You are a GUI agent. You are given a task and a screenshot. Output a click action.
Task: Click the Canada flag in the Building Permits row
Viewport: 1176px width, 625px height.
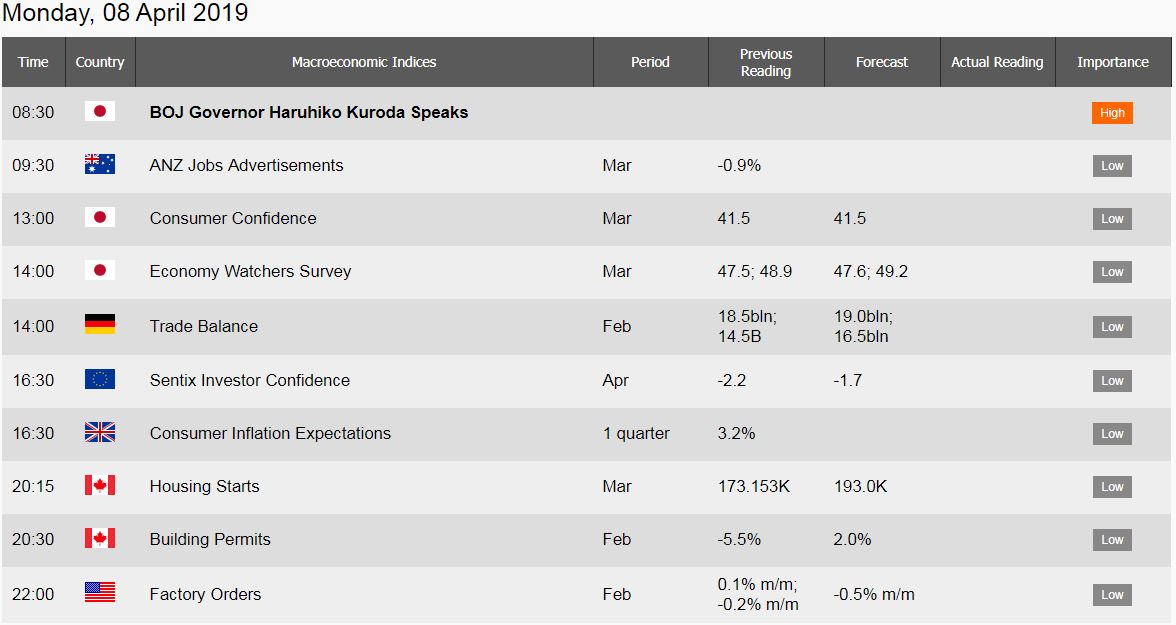pos(100,539)
